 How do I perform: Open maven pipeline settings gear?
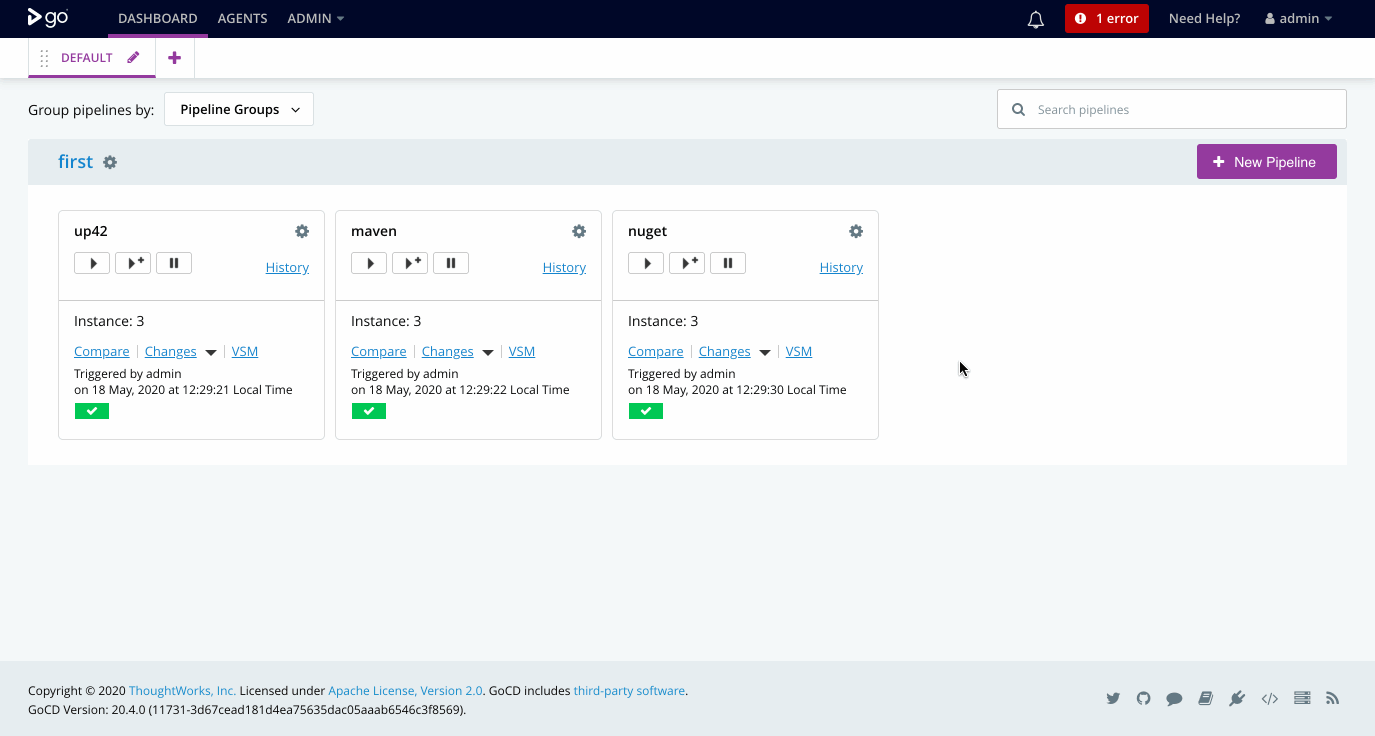click(579, 231)
